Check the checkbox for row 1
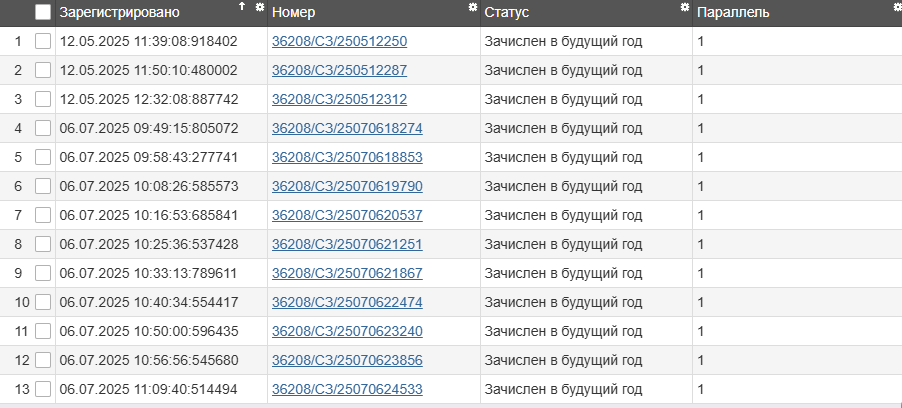The image size is (902, 408). coord(43,42)
